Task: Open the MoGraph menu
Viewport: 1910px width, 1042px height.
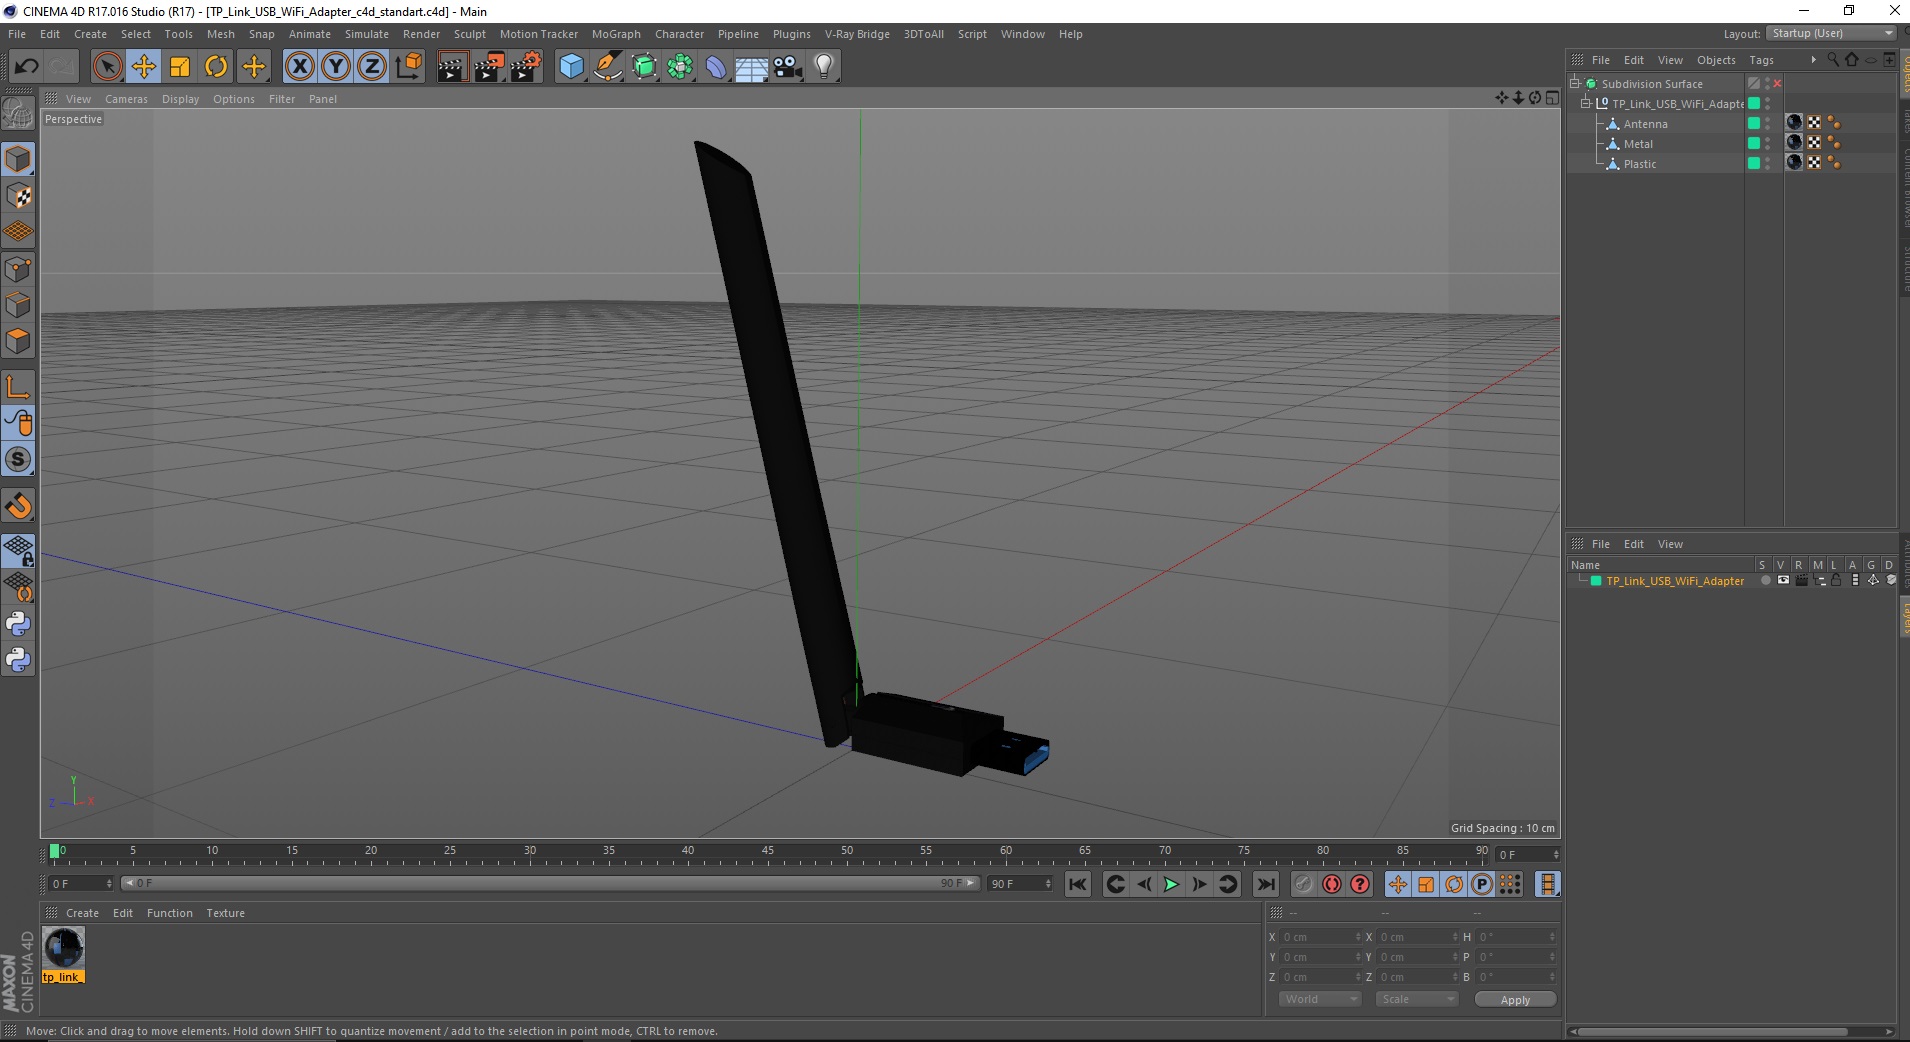Action: (x=616, y=34)
